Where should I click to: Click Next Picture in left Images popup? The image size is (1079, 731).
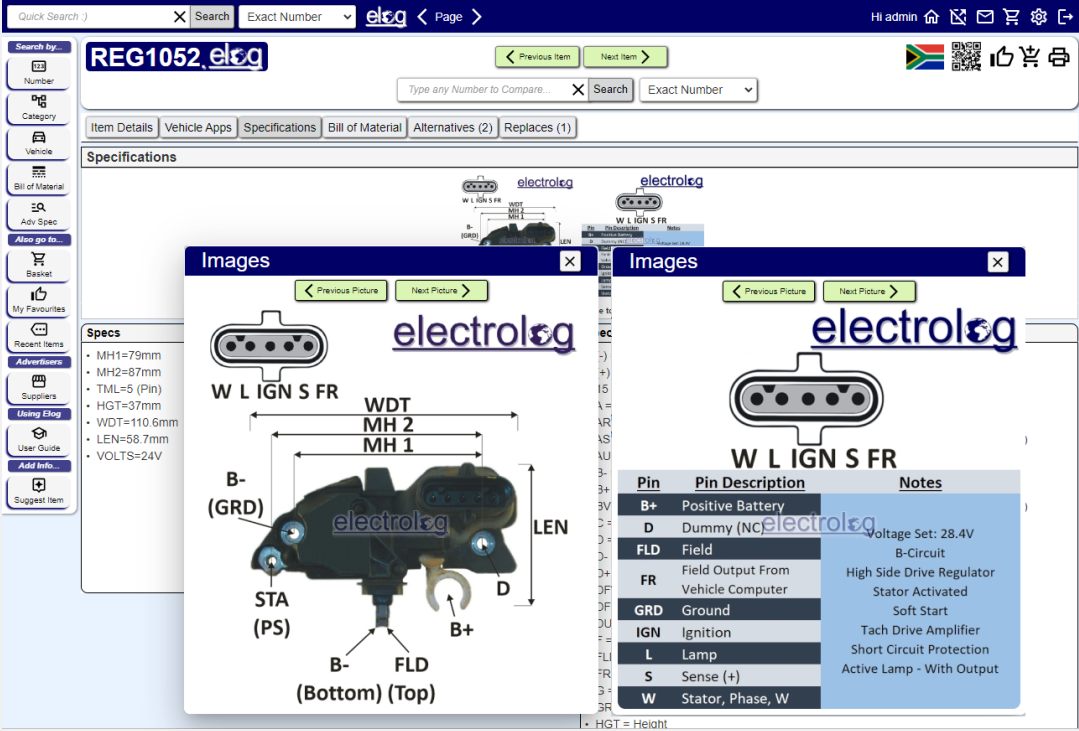(441, 291)
